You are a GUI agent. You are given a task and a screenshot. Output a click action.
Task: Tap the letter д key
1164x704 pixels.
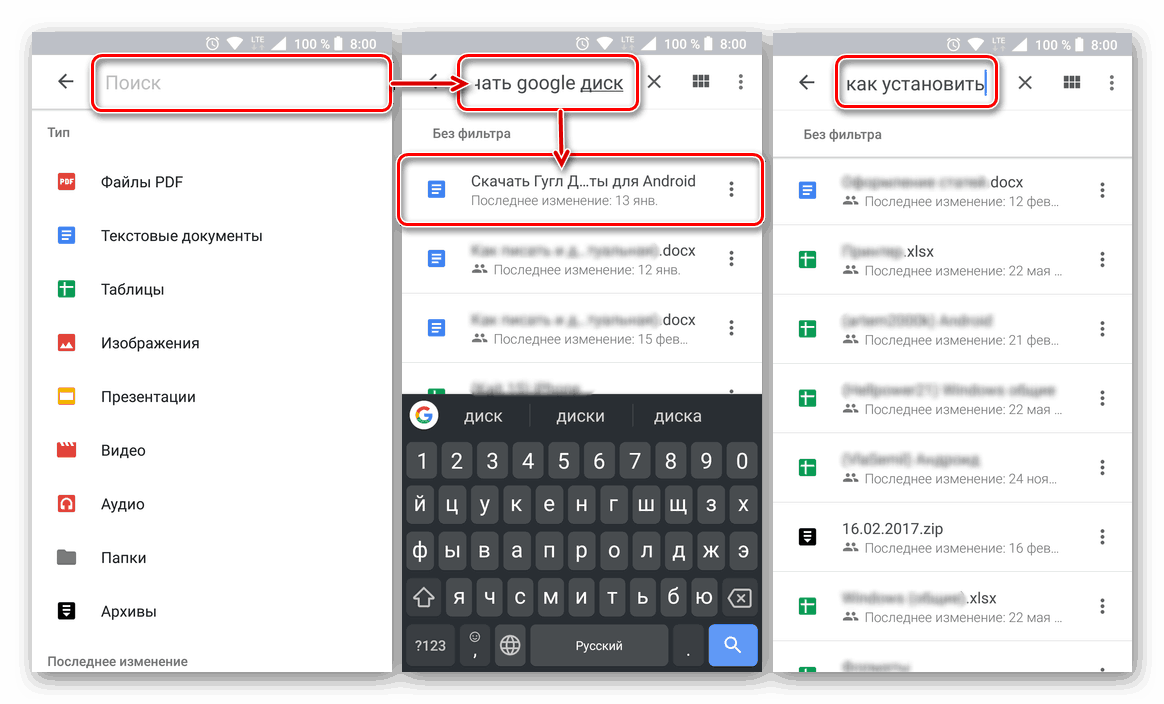pos(679,551)
